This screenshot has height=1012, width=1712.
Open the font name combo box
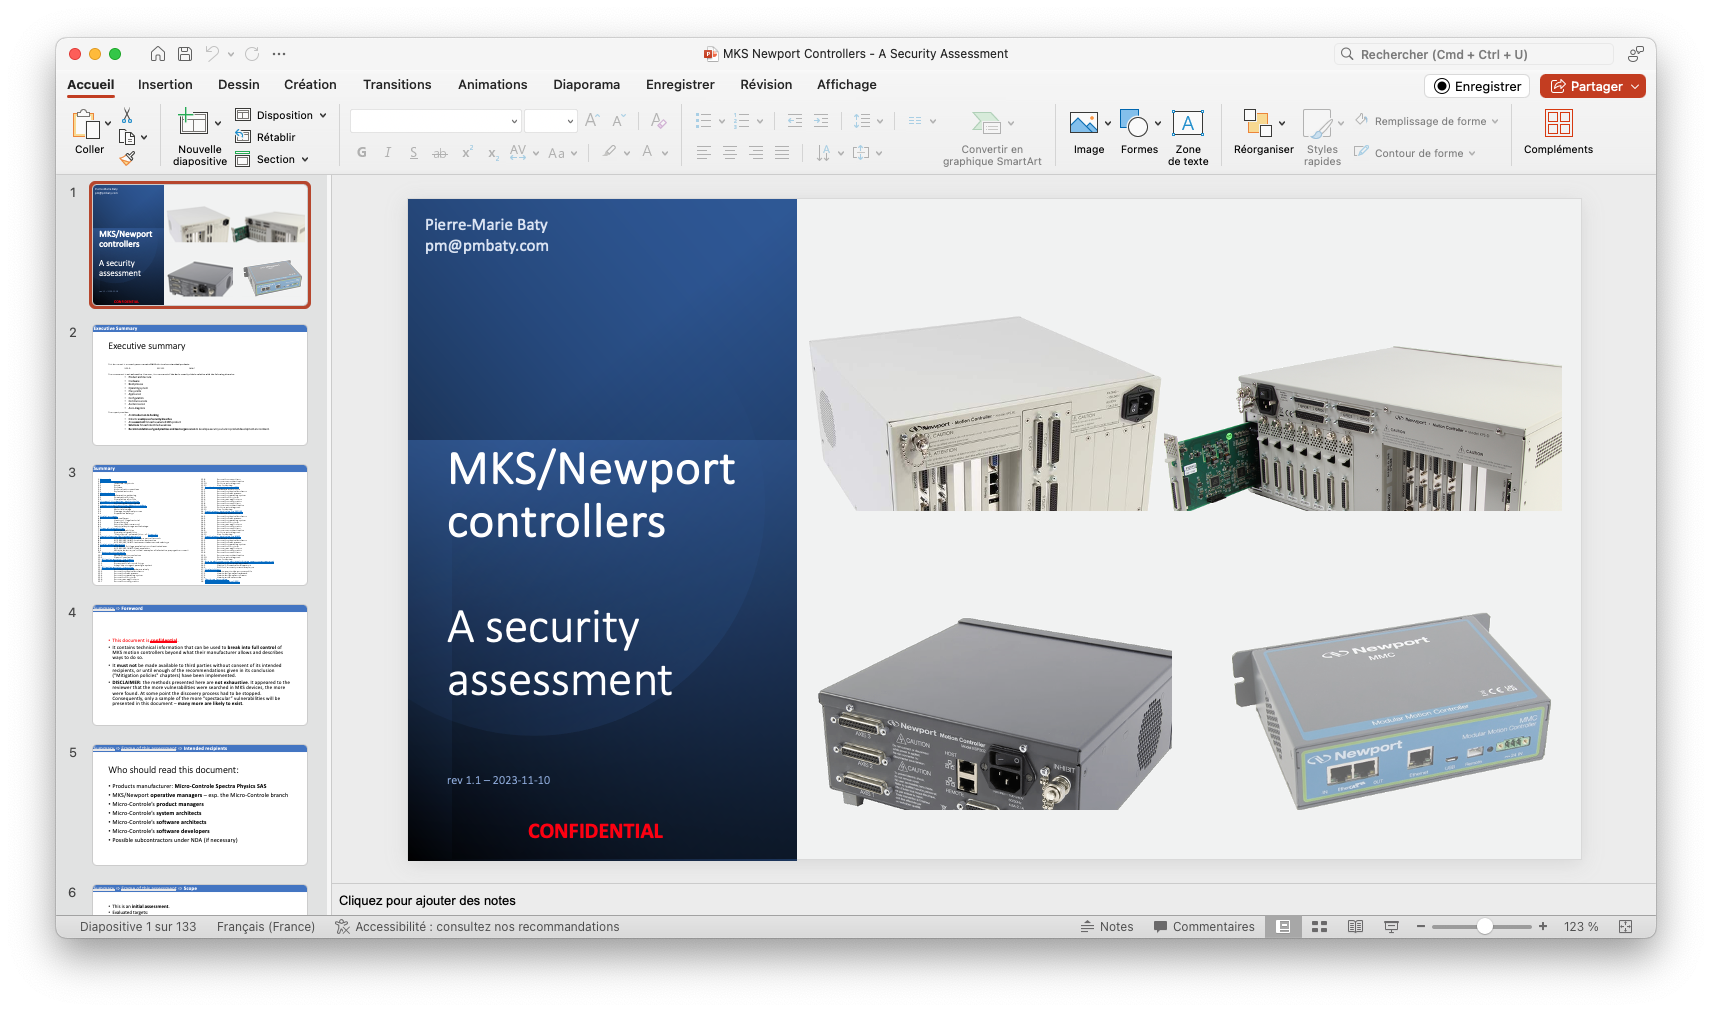(435, 121)
